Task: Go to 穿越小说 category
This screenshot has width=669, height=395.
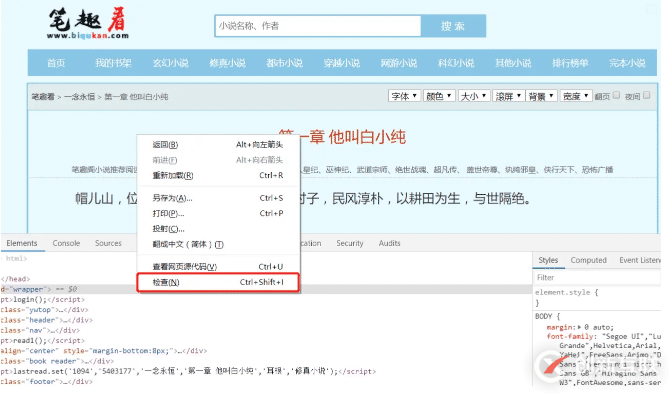Action: point(342,63)
